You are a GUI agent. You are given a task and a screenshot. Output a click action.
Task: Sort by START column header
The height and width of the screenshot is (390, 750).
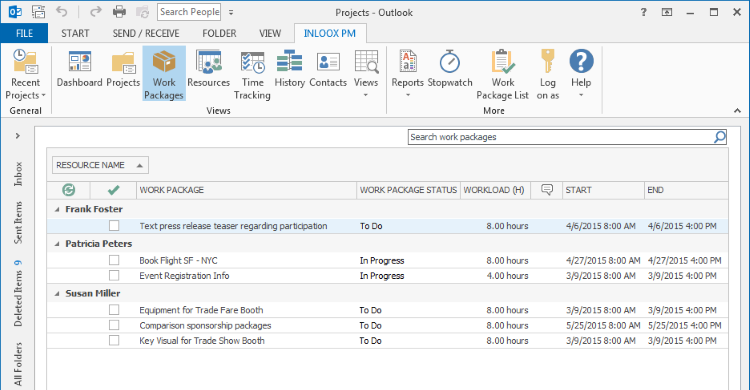(x=603, y=190)
